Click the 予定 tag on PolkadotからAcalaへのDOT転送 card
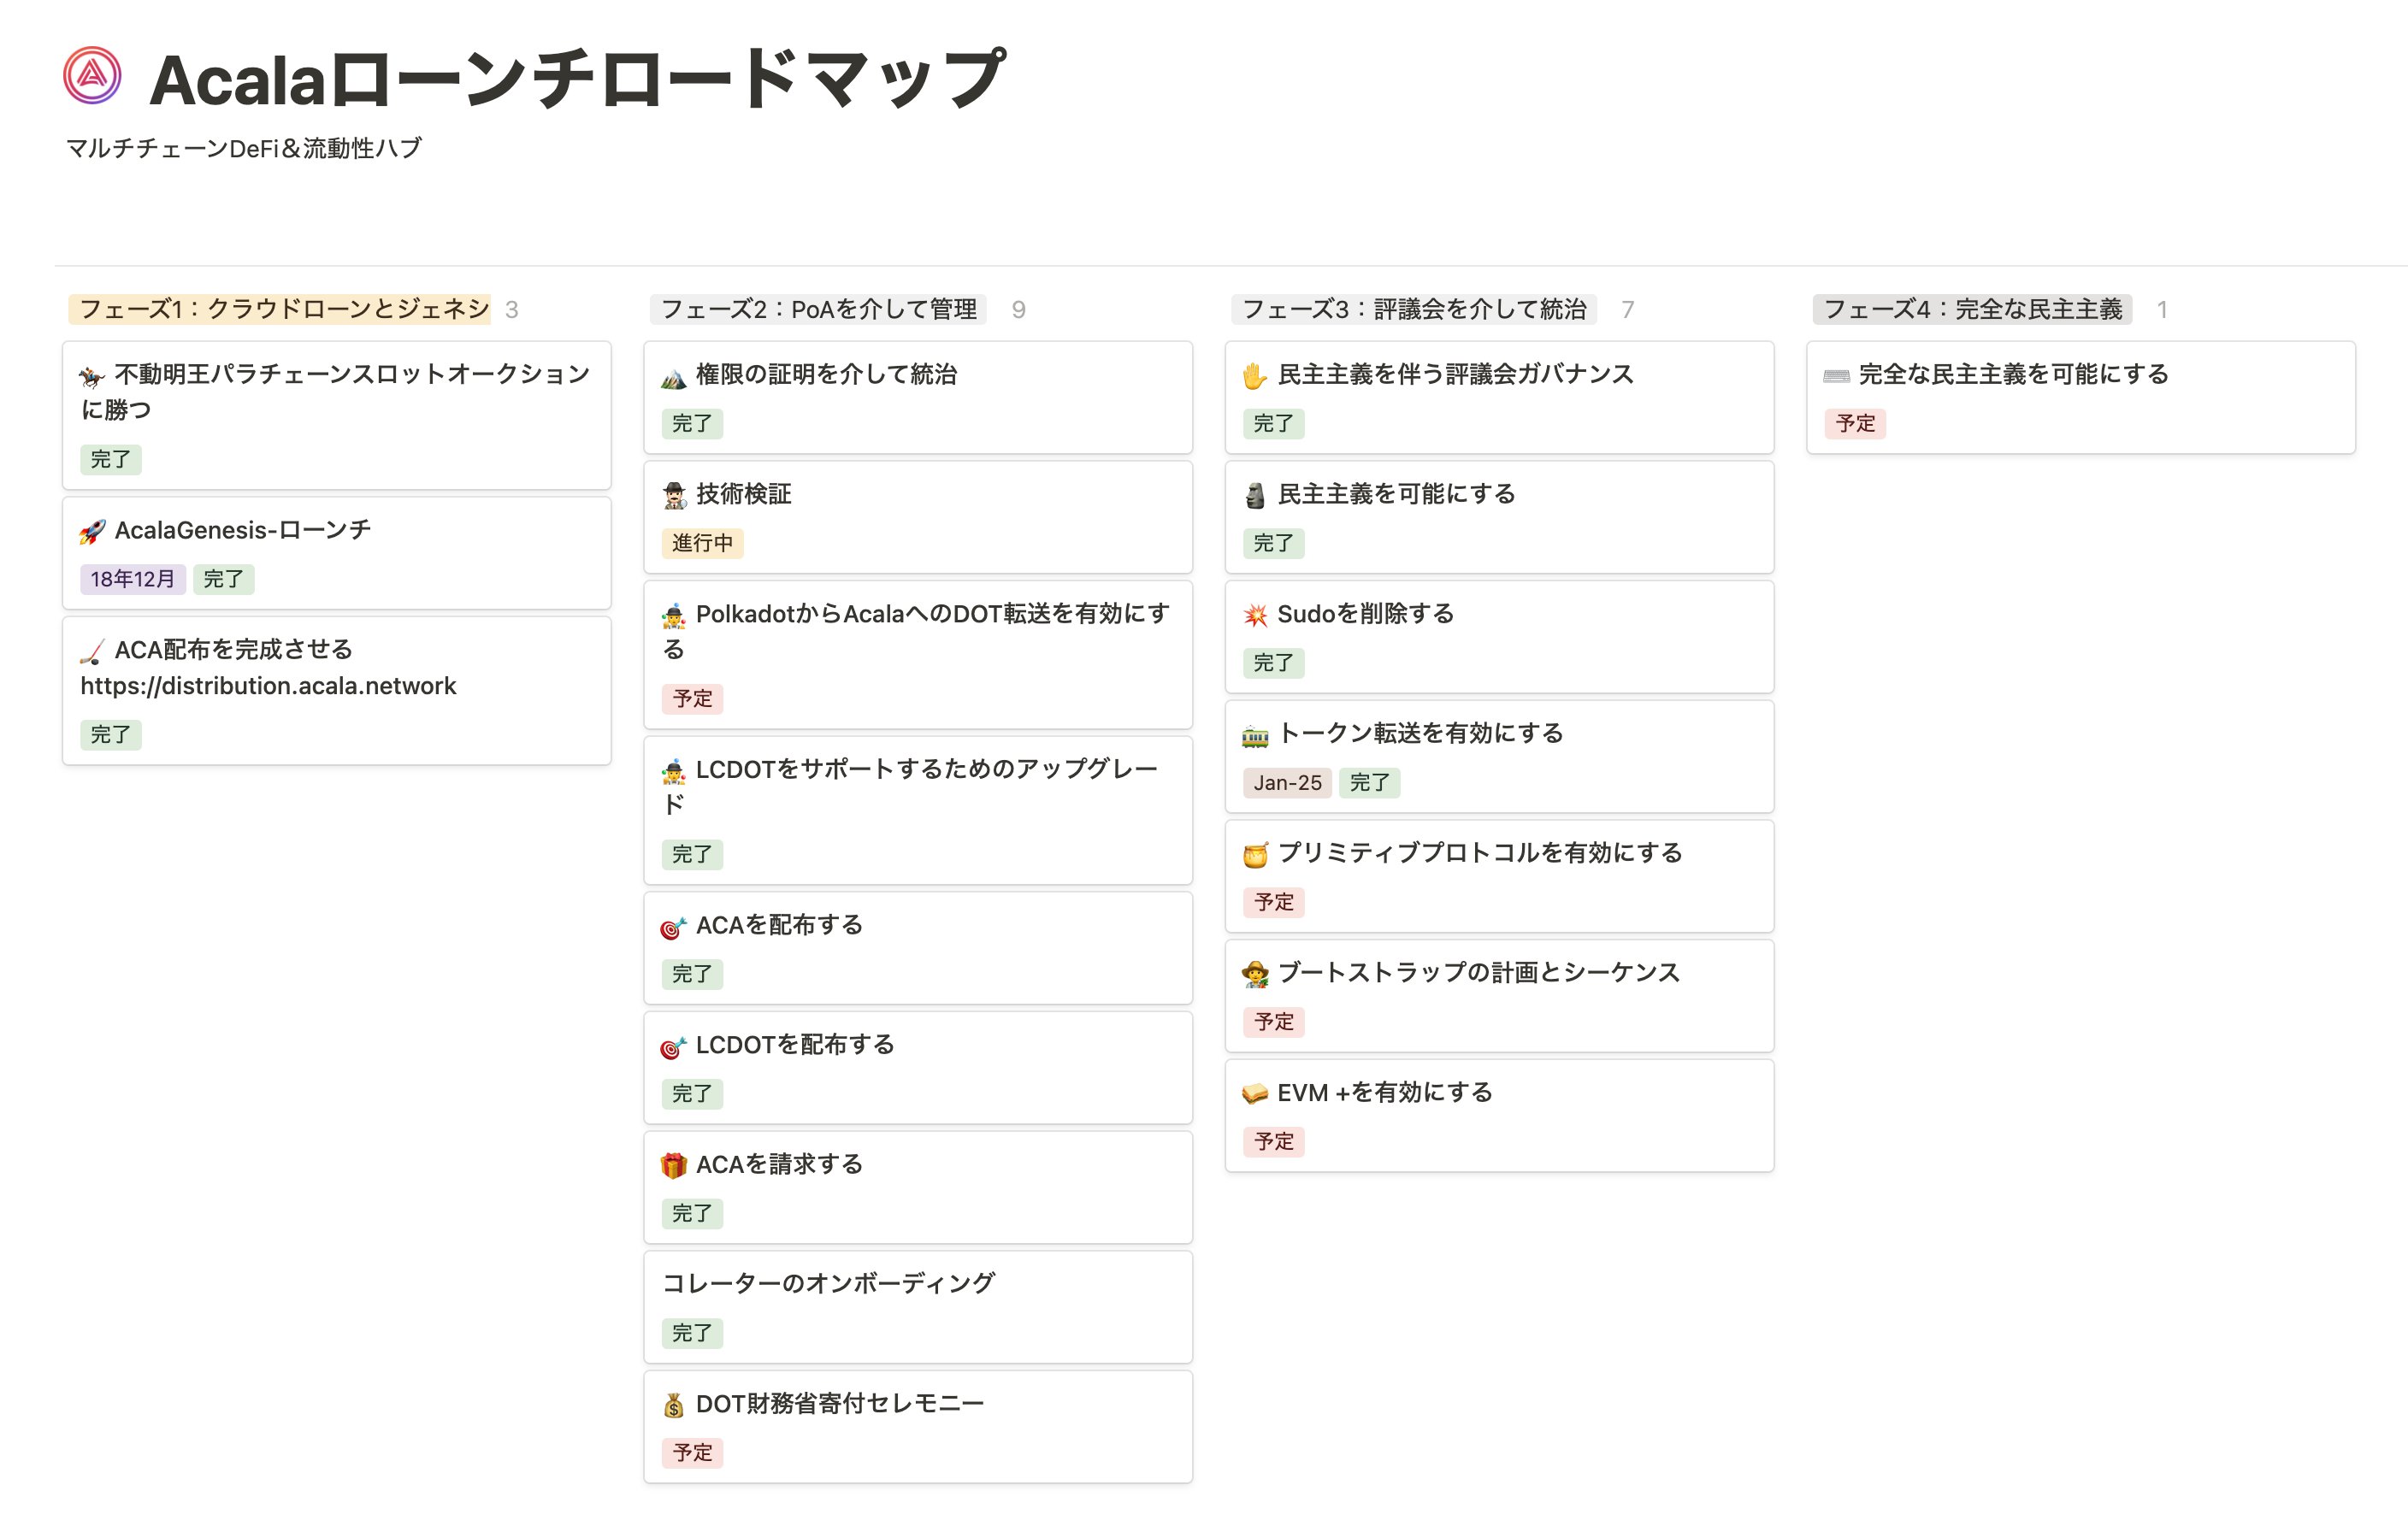The width and height of the screenshot is (2408, 1532). coord(692,699)
